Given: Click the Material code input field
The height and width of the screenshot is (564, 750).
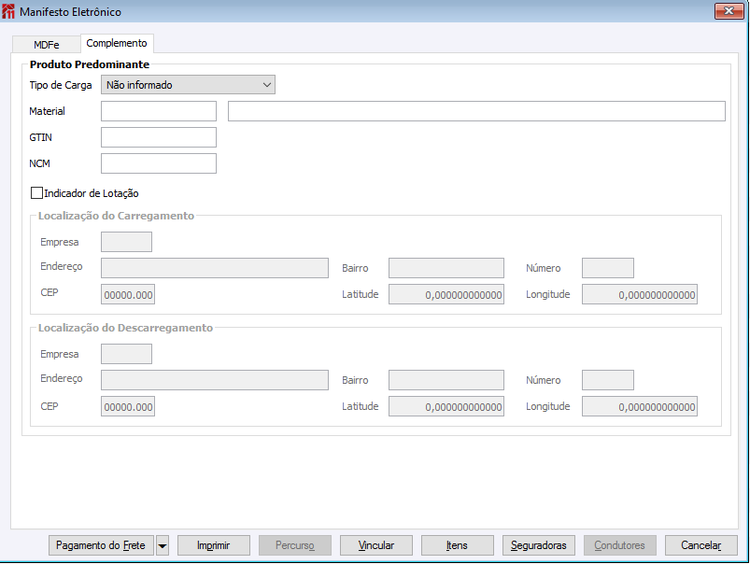Looking at the screenshot, I should (158, 111).
